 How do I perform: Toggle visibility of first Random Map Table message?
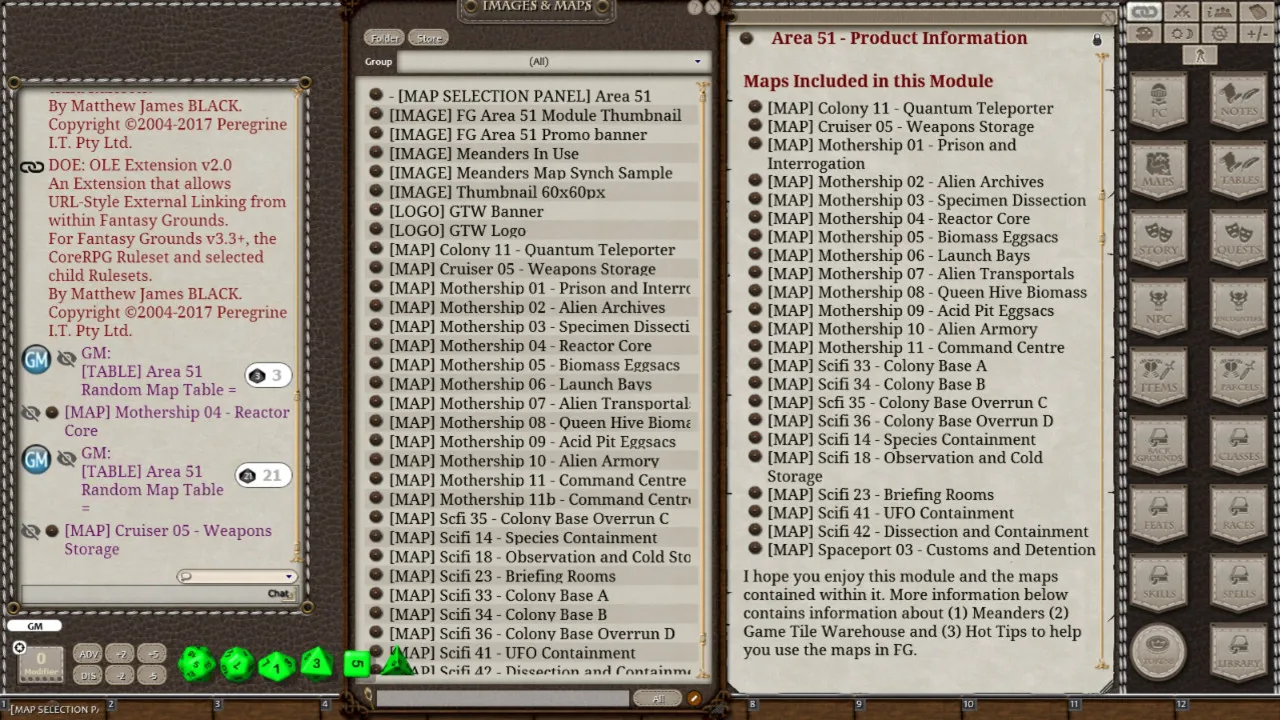(67, 358)
